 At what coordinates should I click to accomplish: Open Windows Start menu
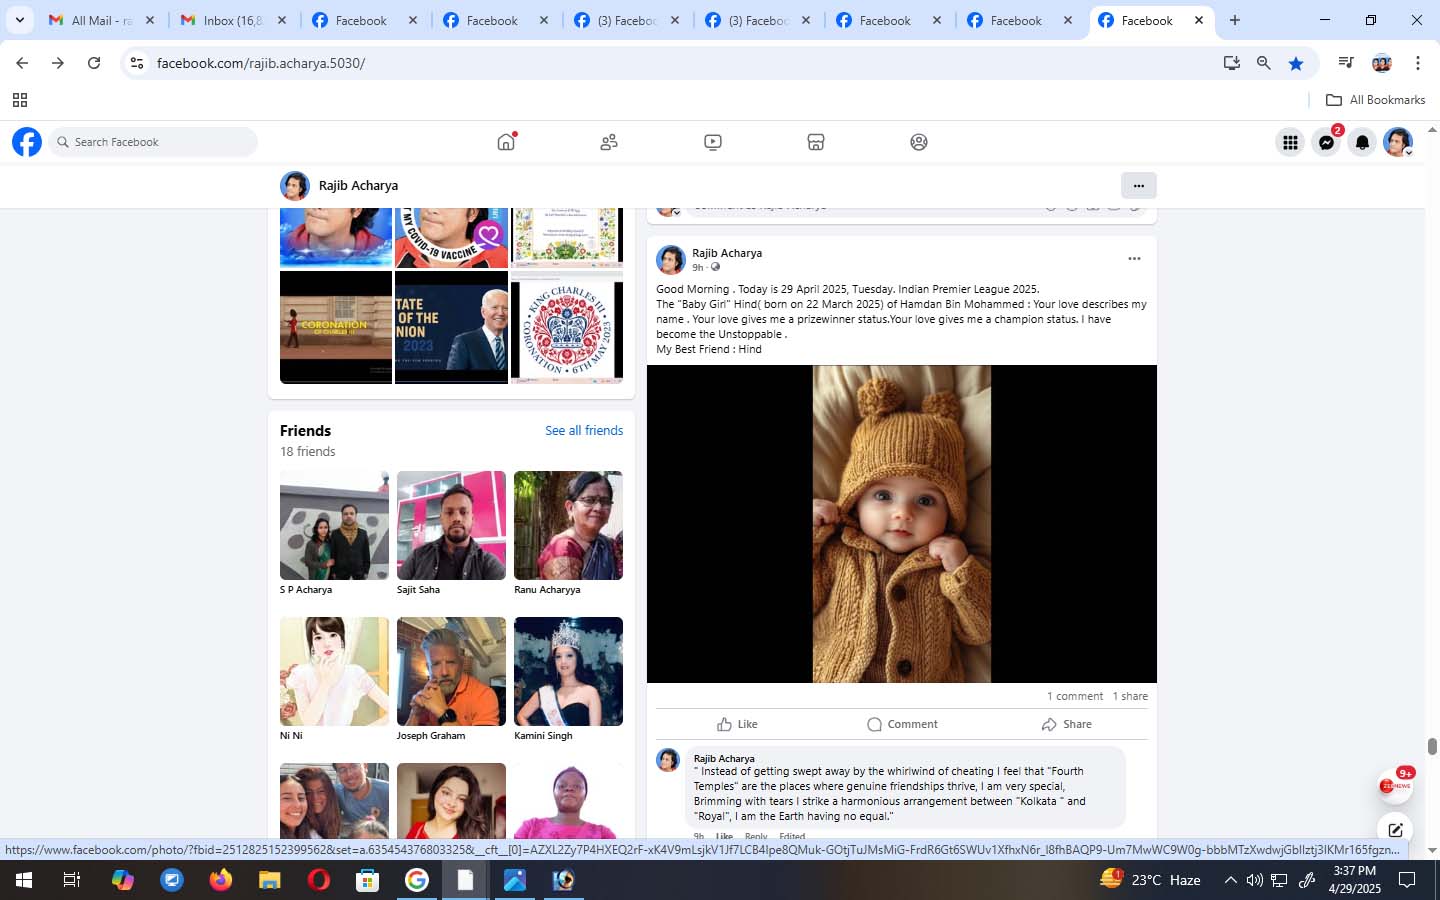24,880
